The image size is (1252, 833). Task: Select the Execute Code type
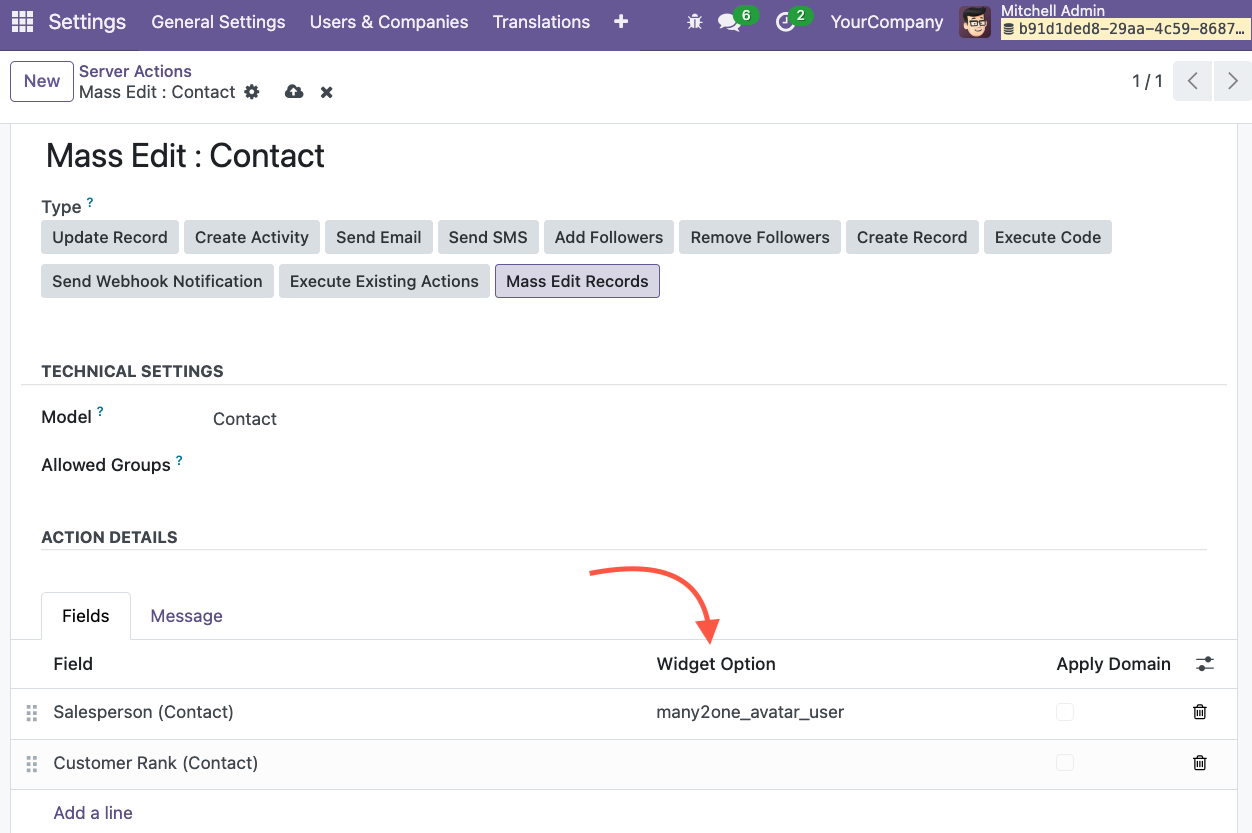point(1048,237)
